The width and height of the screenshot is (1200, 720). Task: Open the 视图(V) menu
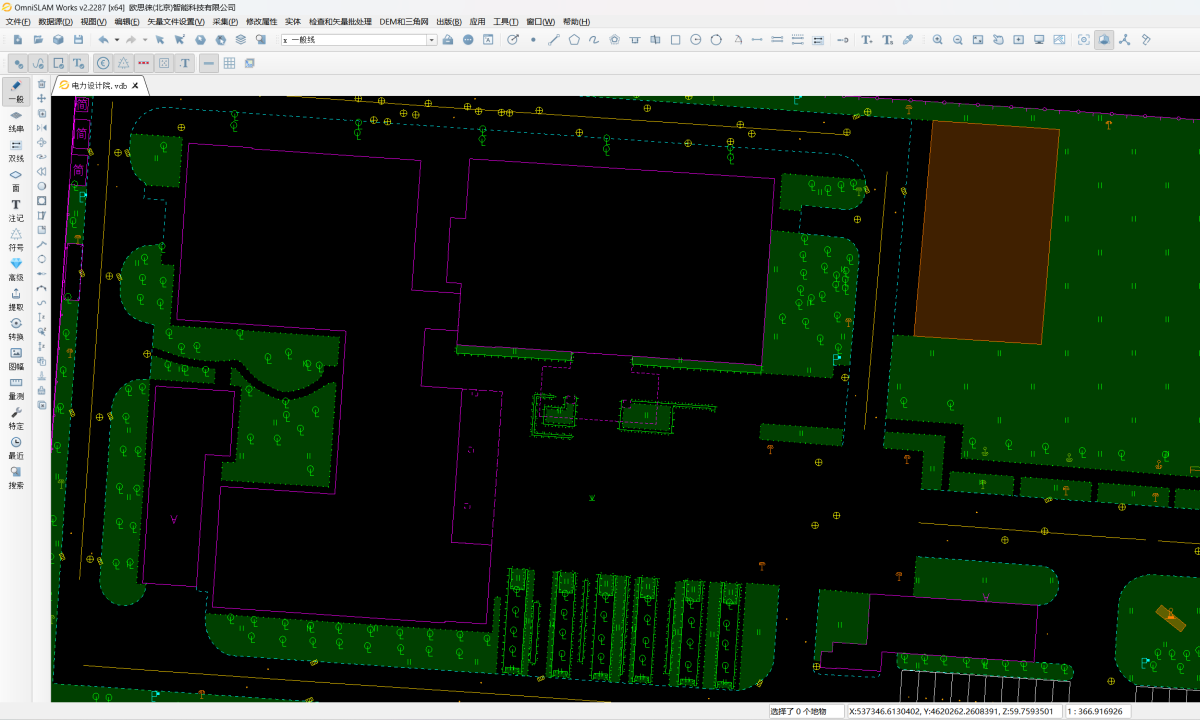(x=94, y=21)
